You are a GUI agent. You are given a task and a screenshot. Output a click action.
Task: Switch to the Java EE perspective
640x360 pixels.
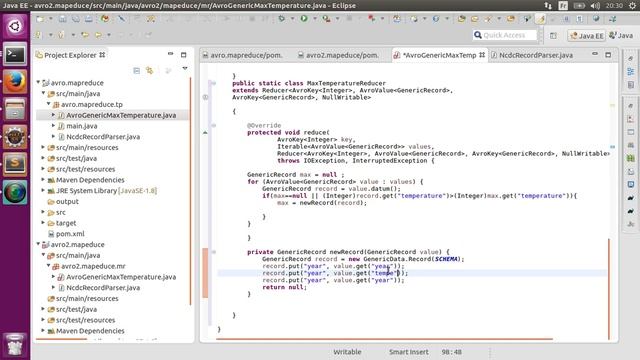point(587,36)
